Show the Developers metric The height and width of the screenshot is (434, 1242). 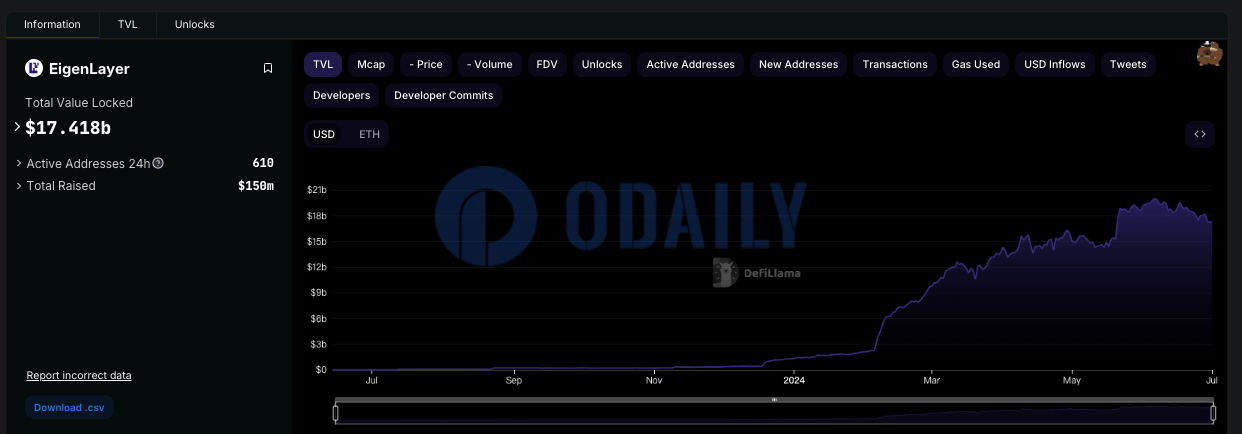tap(341, 95)
